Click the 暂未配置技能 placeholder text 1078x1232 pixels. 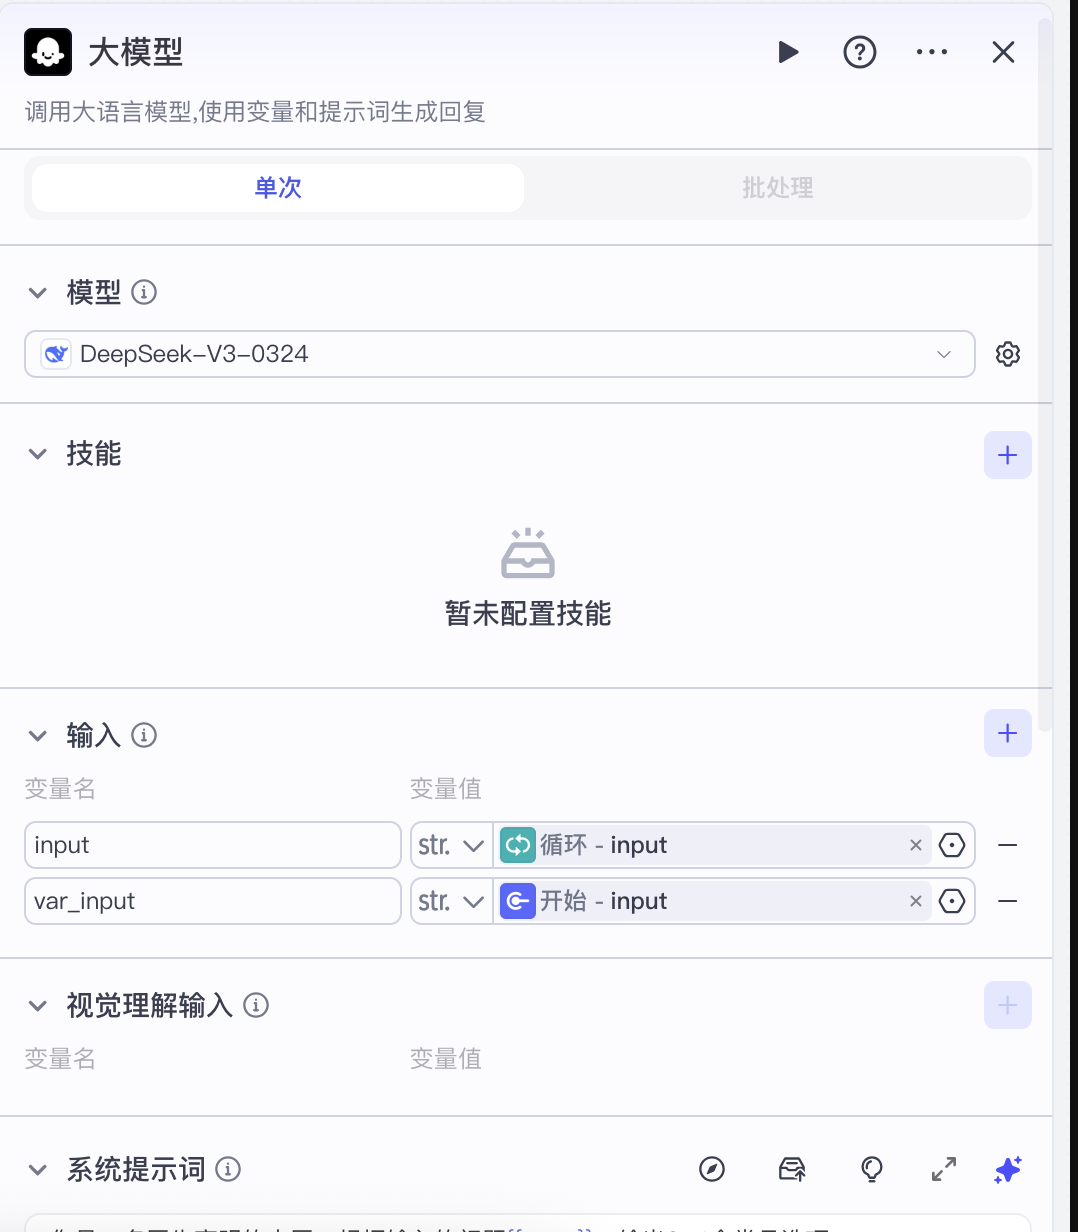tap(528, 614)
